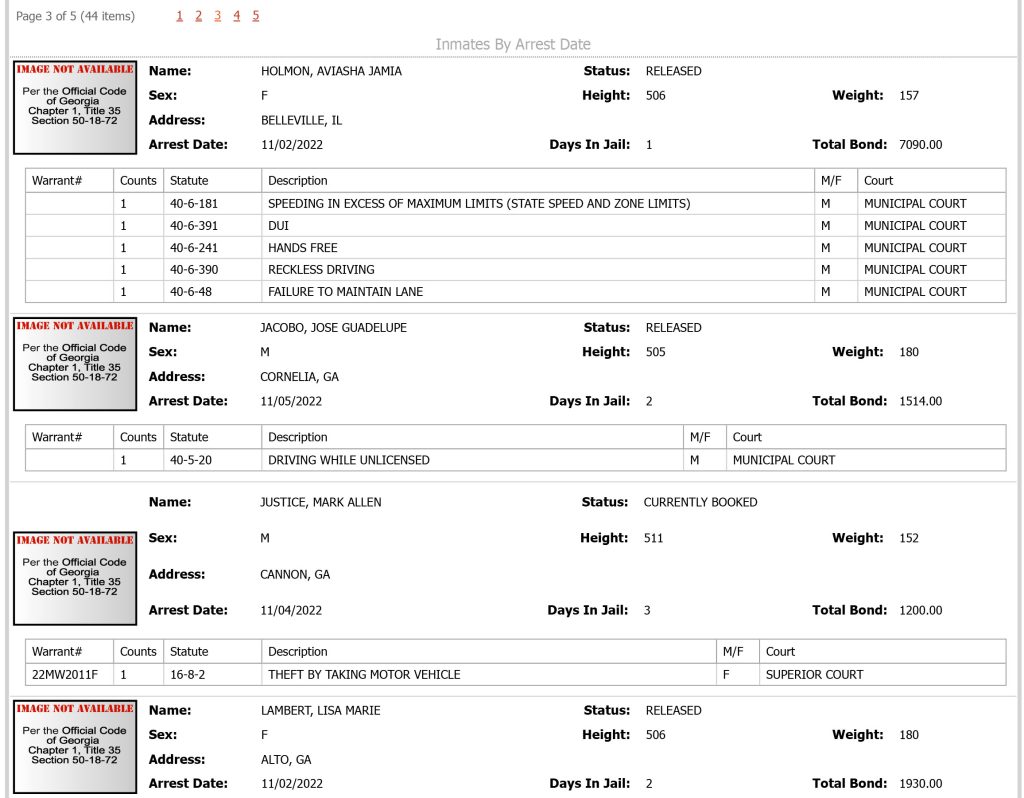Click image placeholder for Justice, Mark Allen
1024x798 pixels.
pyautogui.click(x=75, y=579)
